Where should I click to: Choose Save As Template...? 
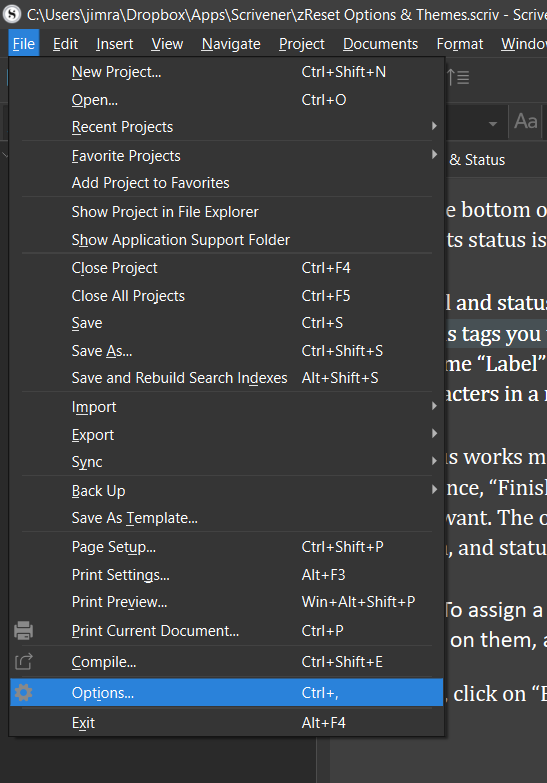[x=227, y=518]
